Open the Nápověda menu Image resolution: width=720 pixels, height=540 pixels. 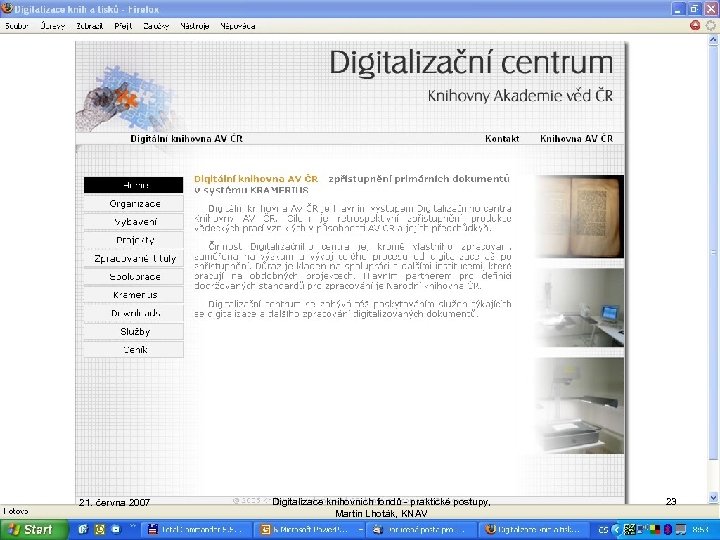tap(237, 26)
